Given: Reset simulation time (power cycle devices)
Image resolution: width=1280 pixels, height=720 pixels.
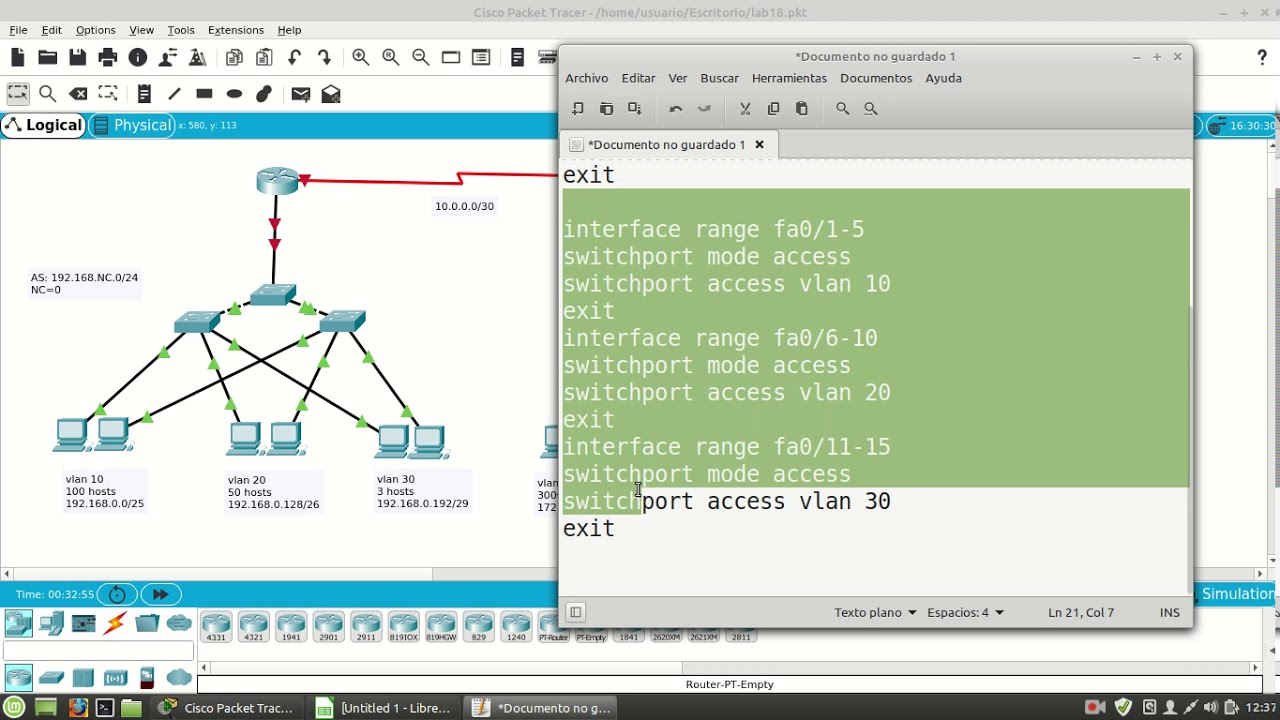Looking at the screenshot, I should click(117, 594).
